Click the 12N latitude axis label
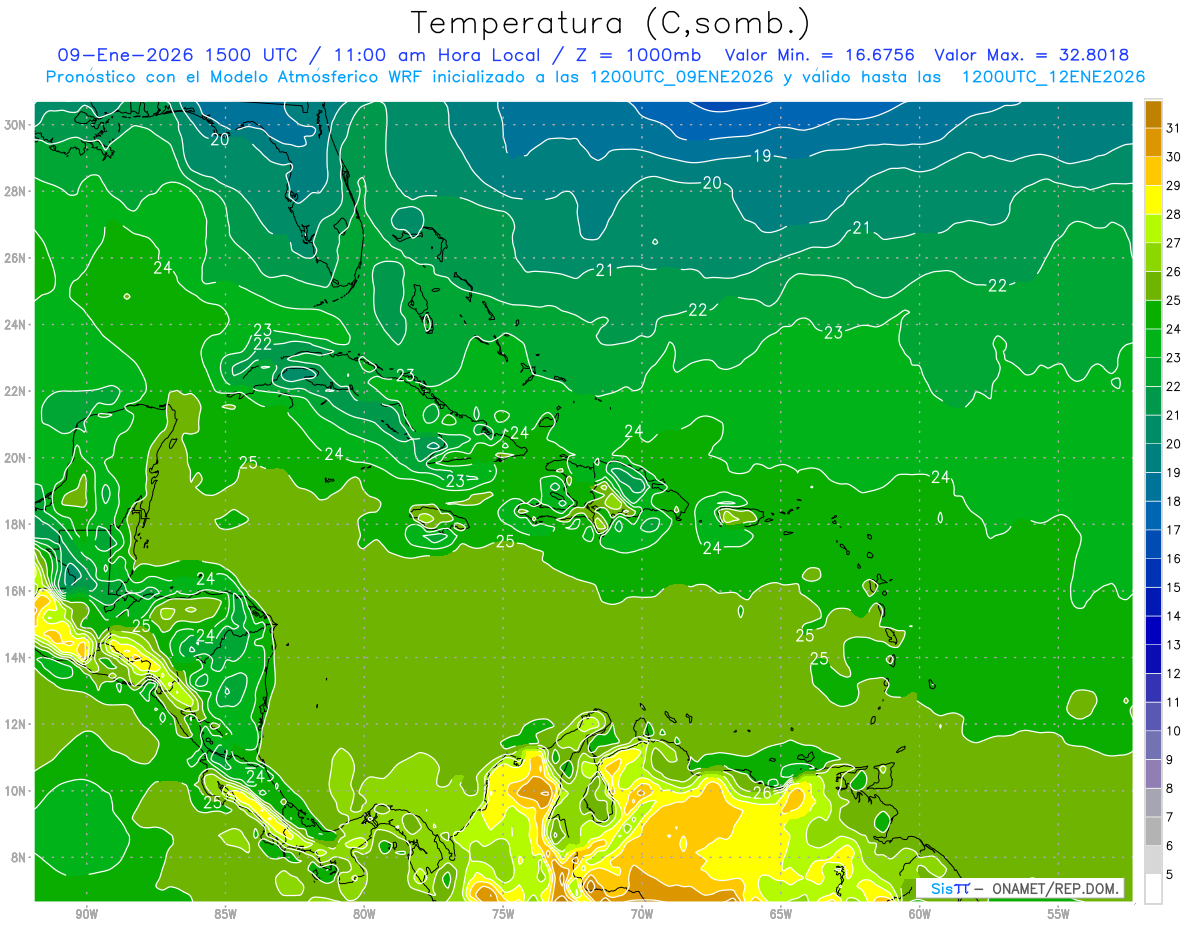Image resolution: width=1200 pixels, height=927 pixels. [x=16, y=724]
